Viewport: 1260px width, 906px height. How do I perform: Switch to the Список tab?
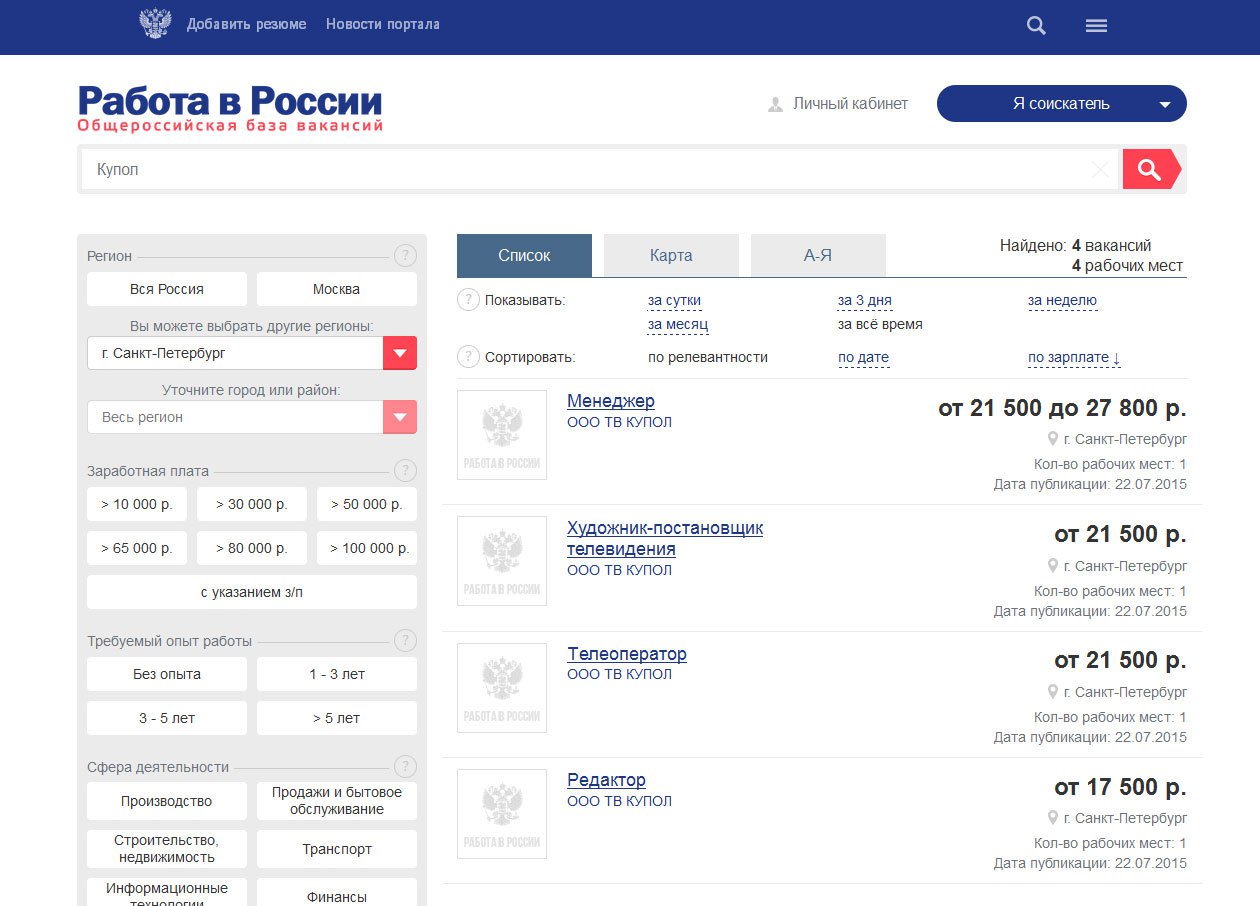(524, 255)
